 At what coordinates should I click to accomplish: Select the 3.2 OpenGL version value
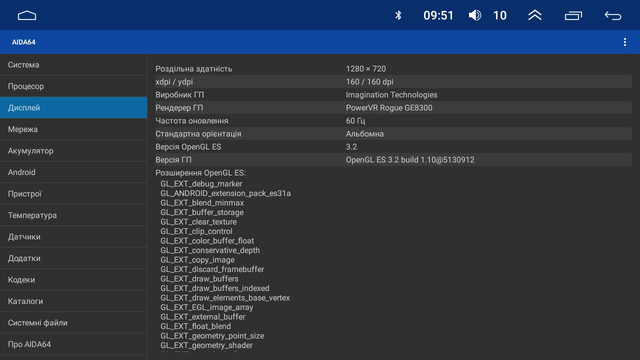[x=351, y=147]
